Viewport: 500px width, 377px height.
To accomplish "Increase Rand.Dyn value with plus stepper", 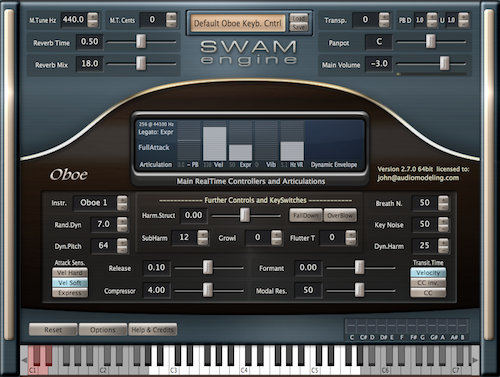I will [122, 221].
